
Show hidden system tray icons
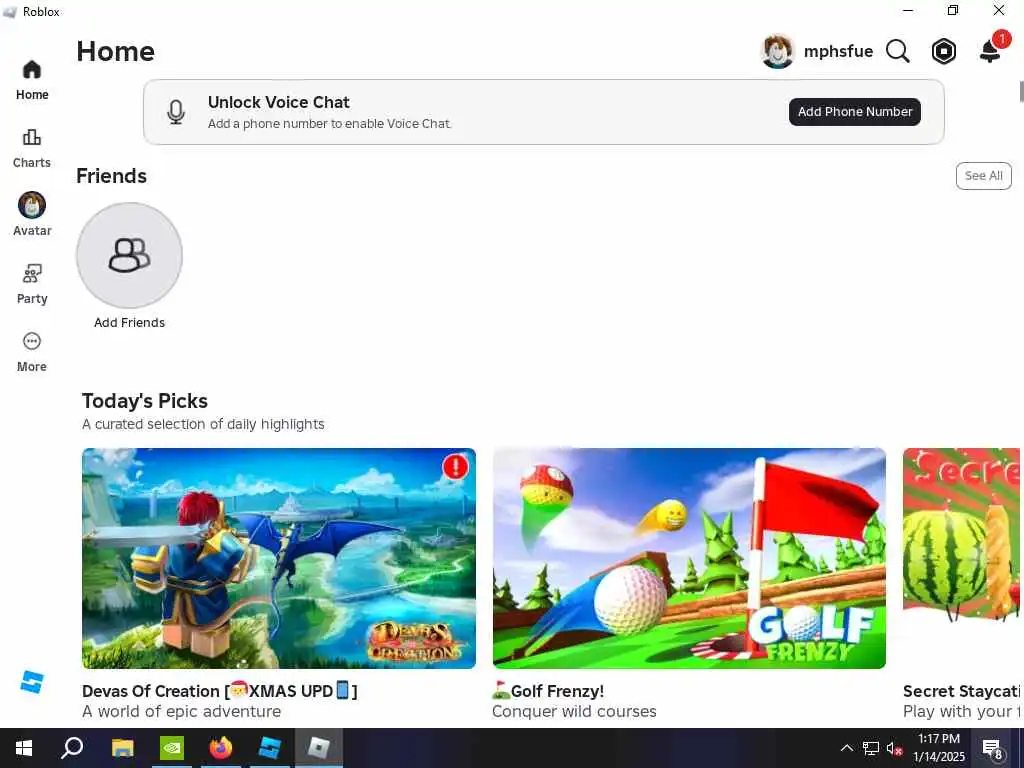(x=846, y=748)
